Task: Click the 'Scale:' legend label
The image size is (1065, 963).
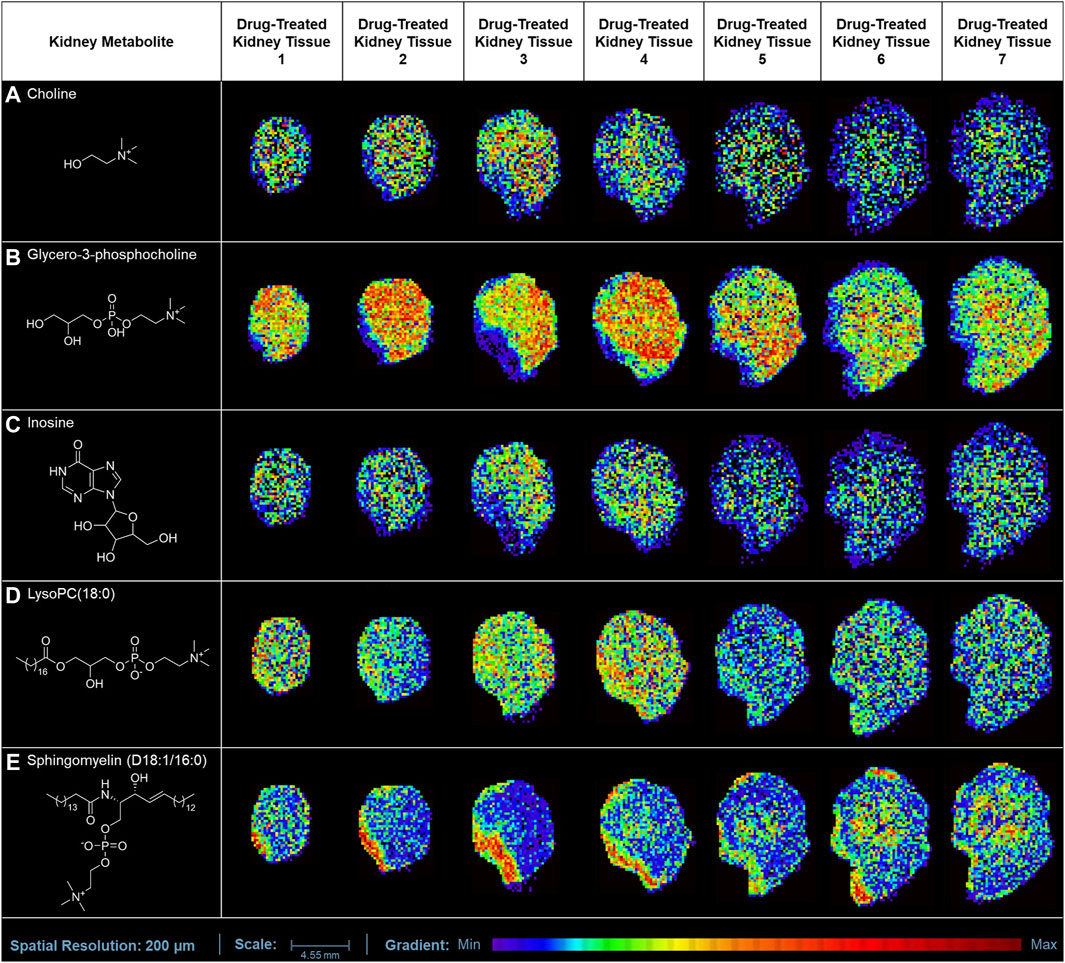Action: [x=255, y=945]
